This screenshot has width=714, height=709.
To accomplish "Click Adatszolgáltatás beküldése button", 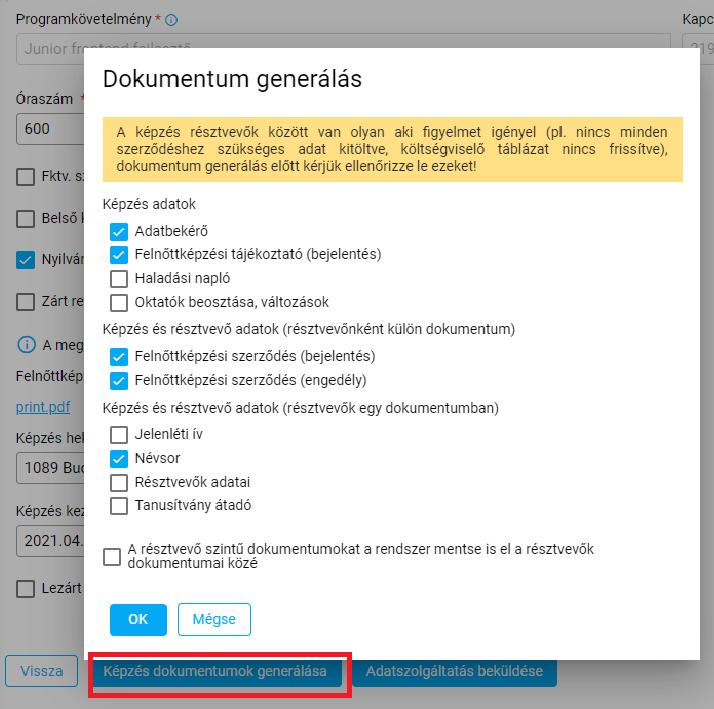I will [454, 672].
